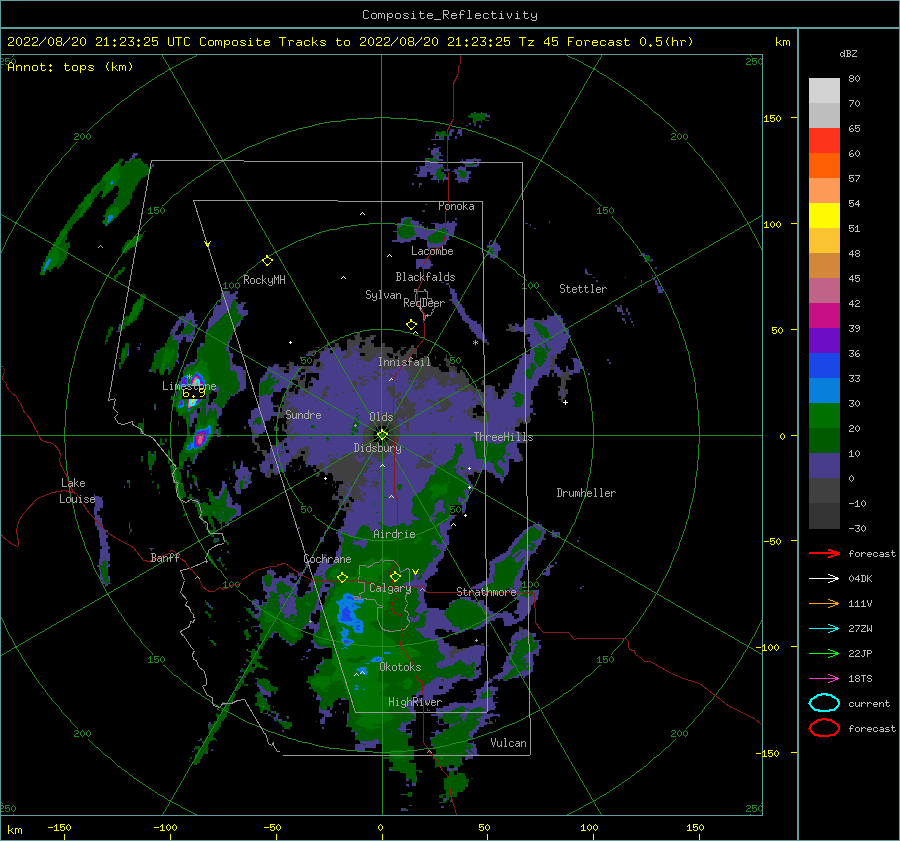Click the current legend label
The height and width of the screenshot is (841, 900).
click(869, 703)
